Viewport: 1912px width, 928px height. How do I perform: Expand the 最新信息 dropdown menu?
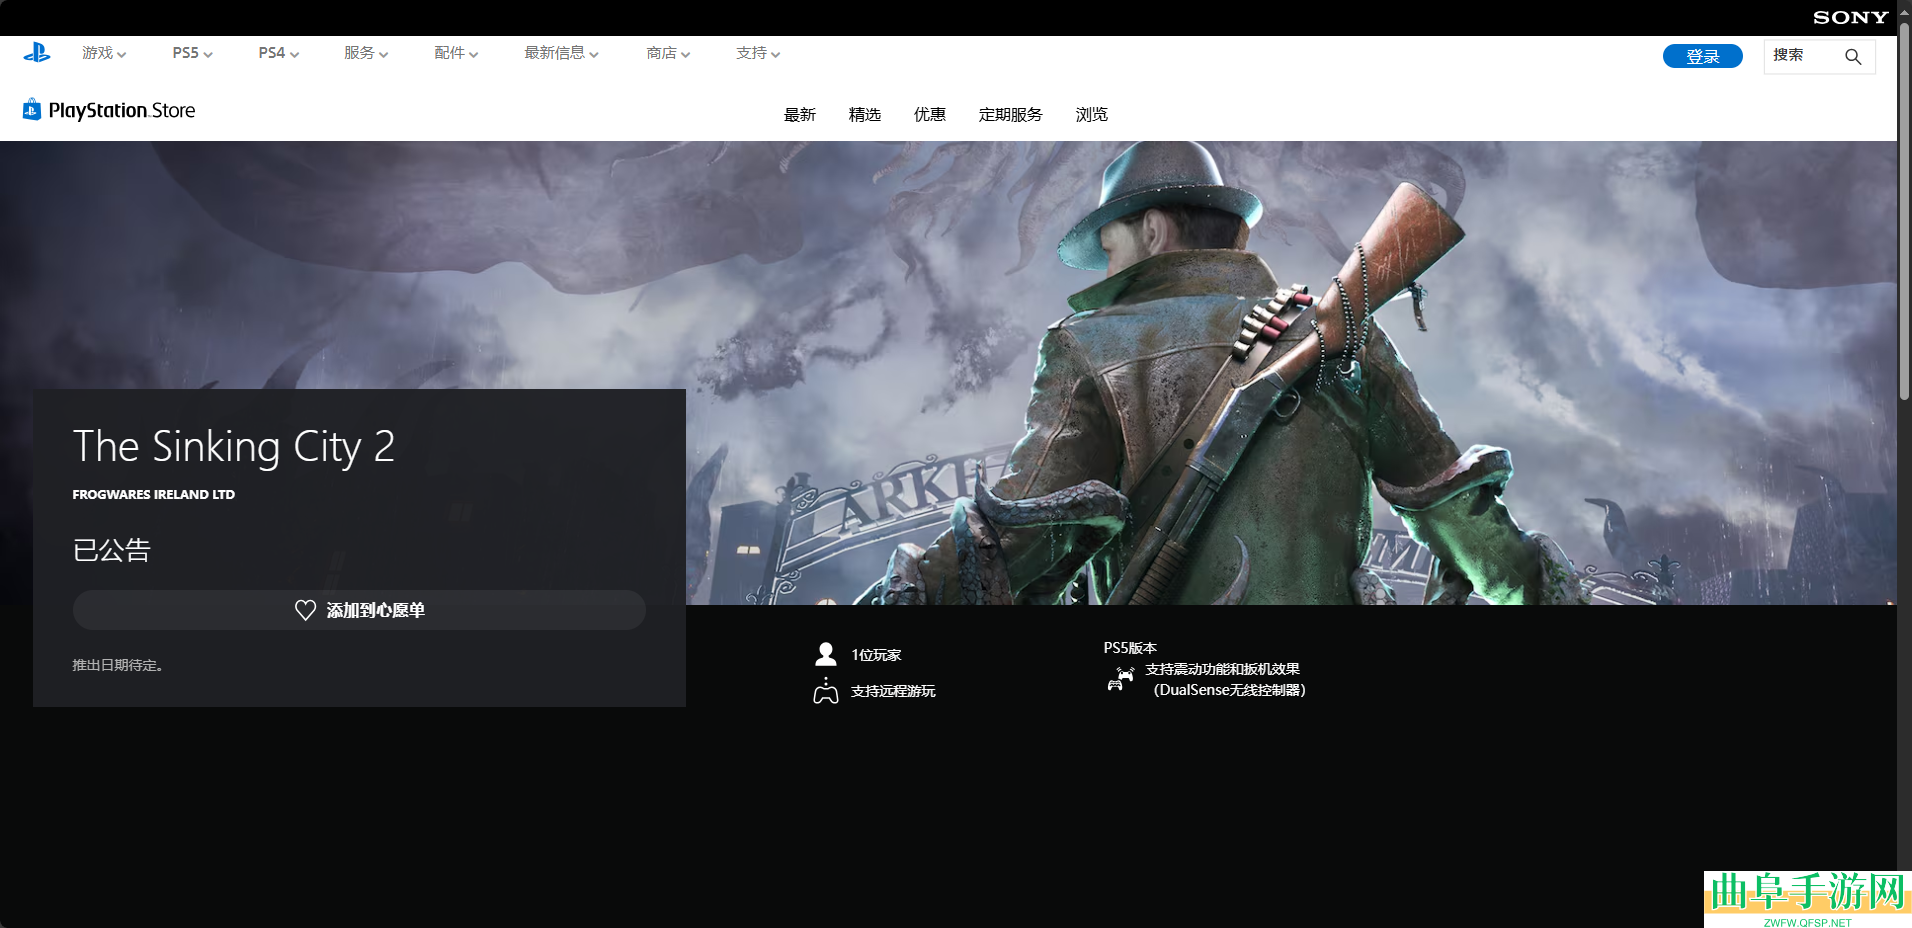point(561,53)
